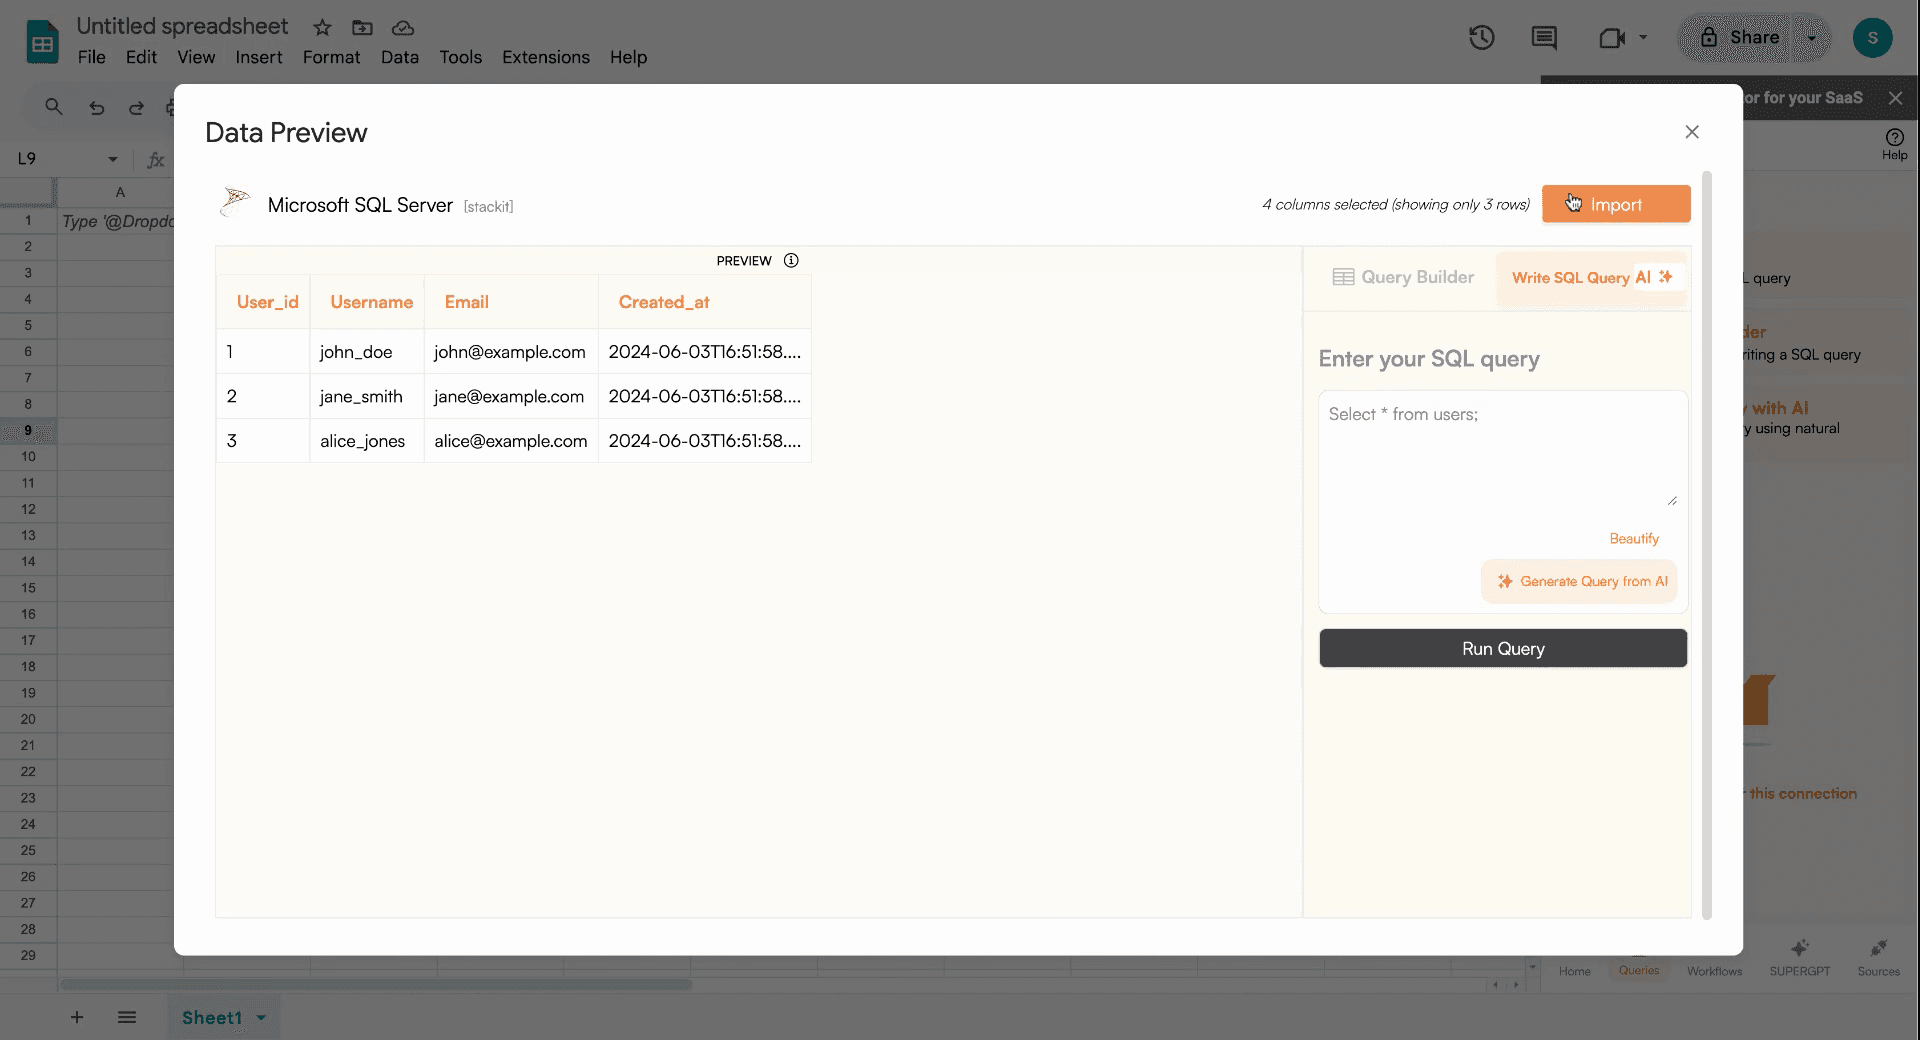Open the sidebar SUPERGPT tab
The width and height of the screenshot is (1920, 1040).
[x=1799, y=958]
